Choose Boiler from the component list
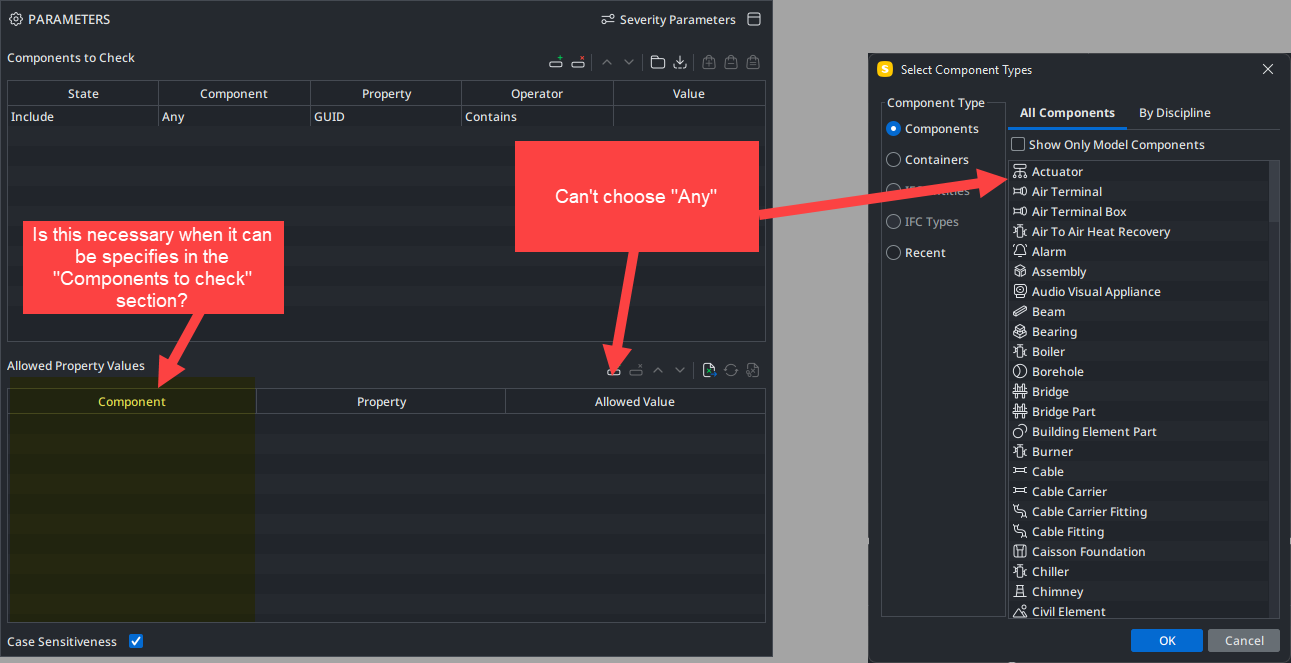The height and width of the screenshot is (663, 1291). [1139, 352]
